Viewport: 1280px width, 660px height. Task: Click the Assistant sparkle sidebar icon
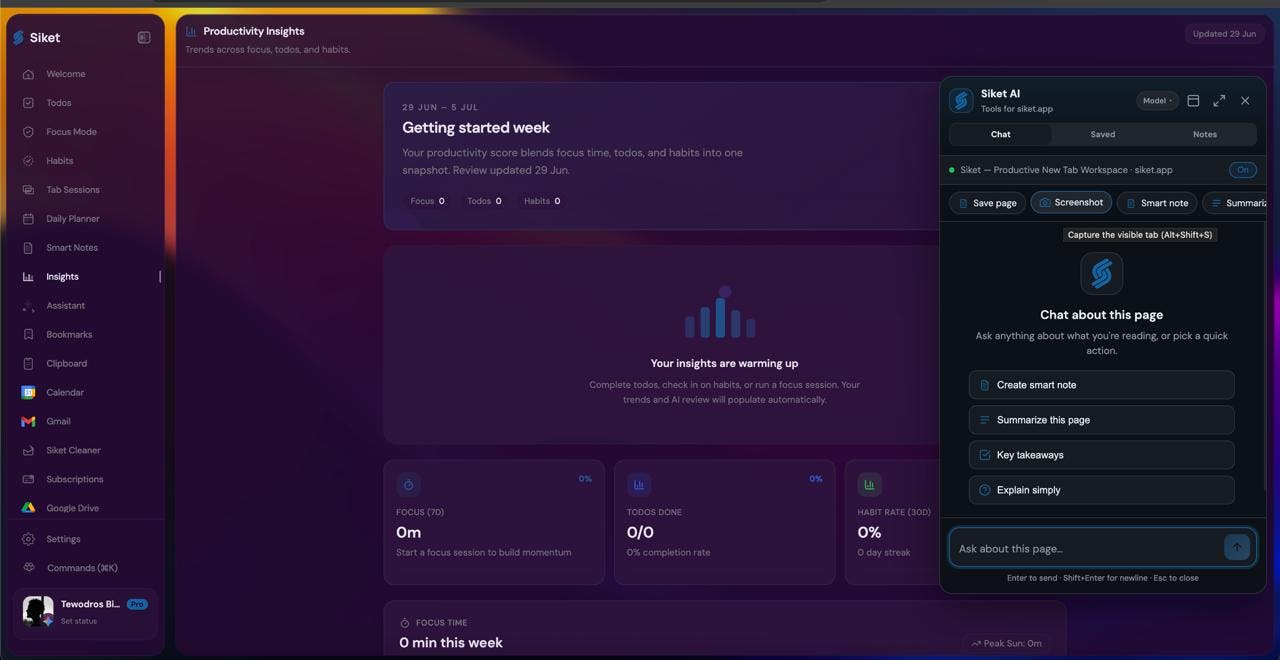pos(28,306)
